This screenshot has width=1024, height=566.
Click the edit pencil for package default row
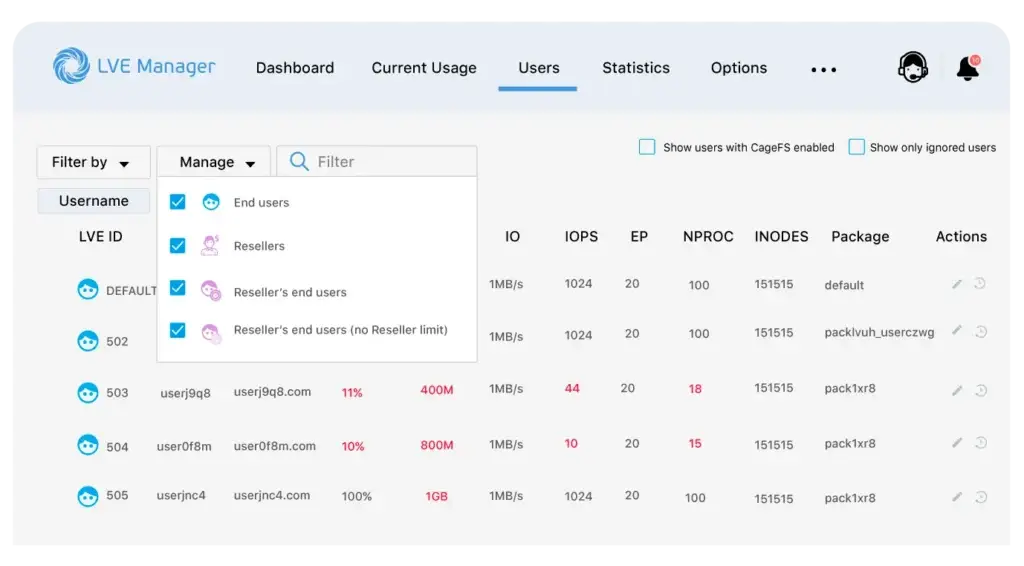click(x=957, y=284)
